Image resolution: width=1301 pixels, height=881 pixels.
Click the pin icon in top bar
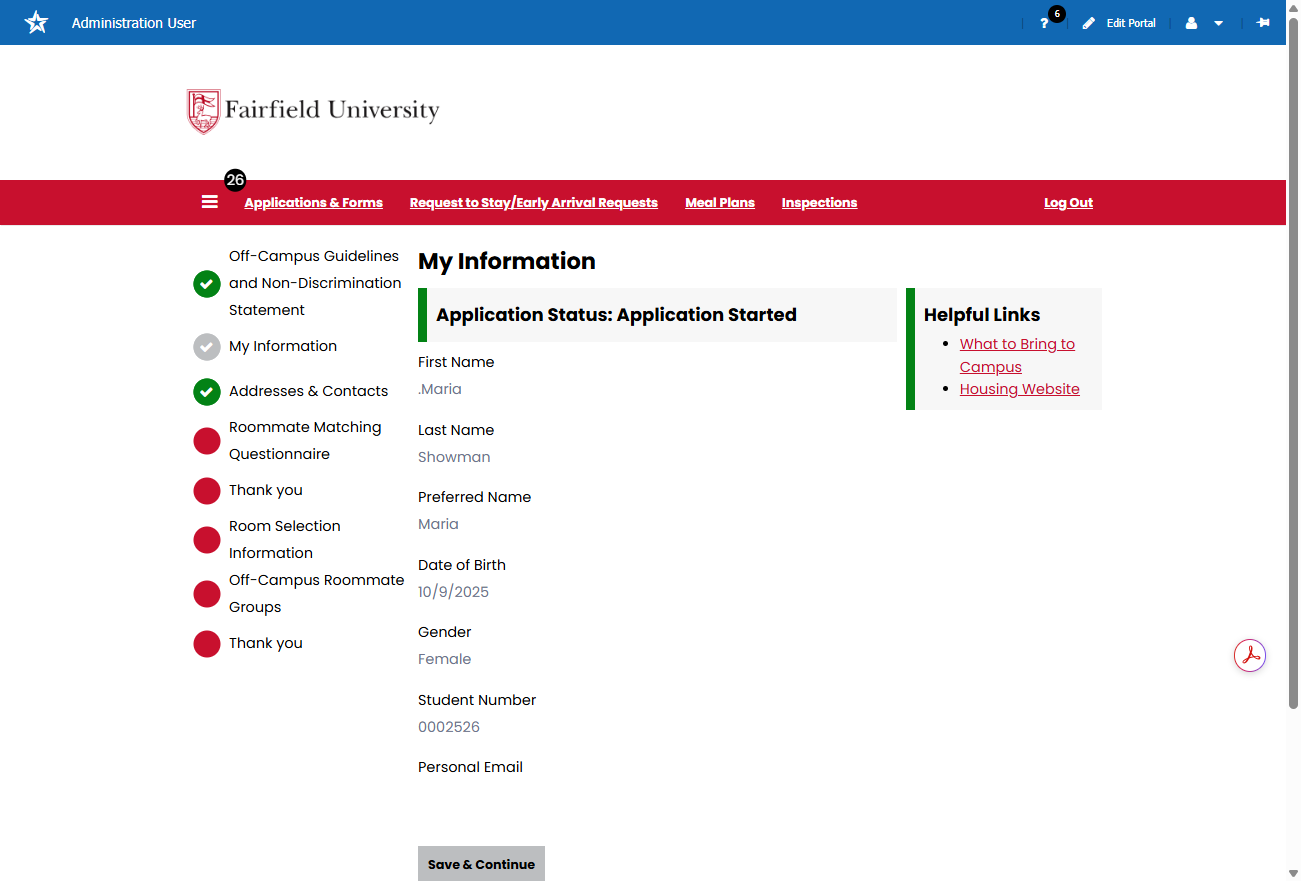[1263, 22]
